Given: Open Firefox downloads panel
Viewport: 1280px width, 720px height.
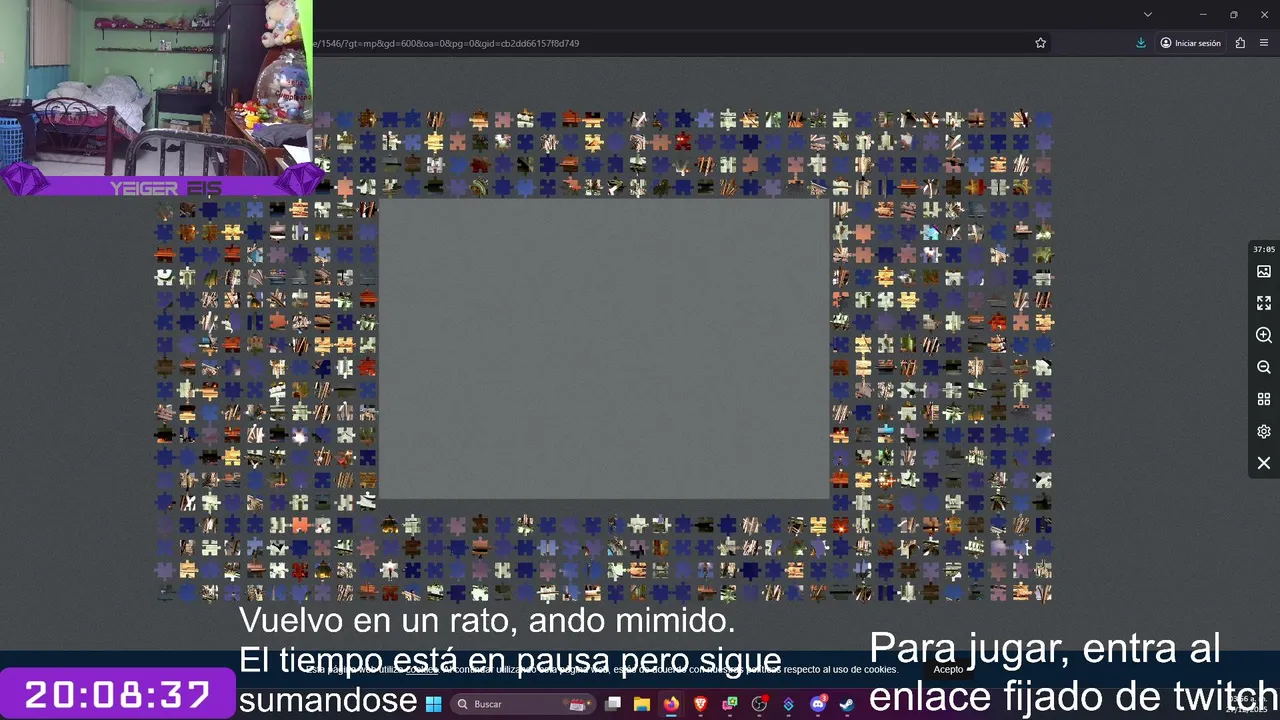Looking at the screenshot, I should click(x=1141, y=43).
